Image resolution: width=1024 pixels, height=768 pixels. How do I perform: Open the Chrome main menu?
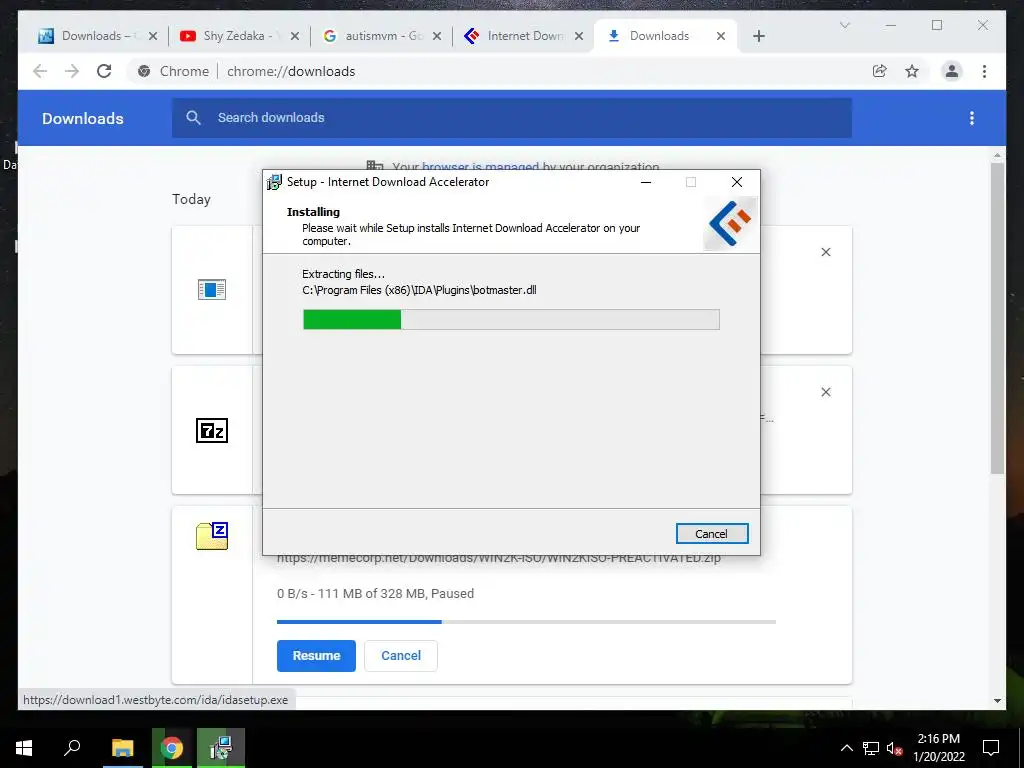pyautogui.click(x=984, y=71)
